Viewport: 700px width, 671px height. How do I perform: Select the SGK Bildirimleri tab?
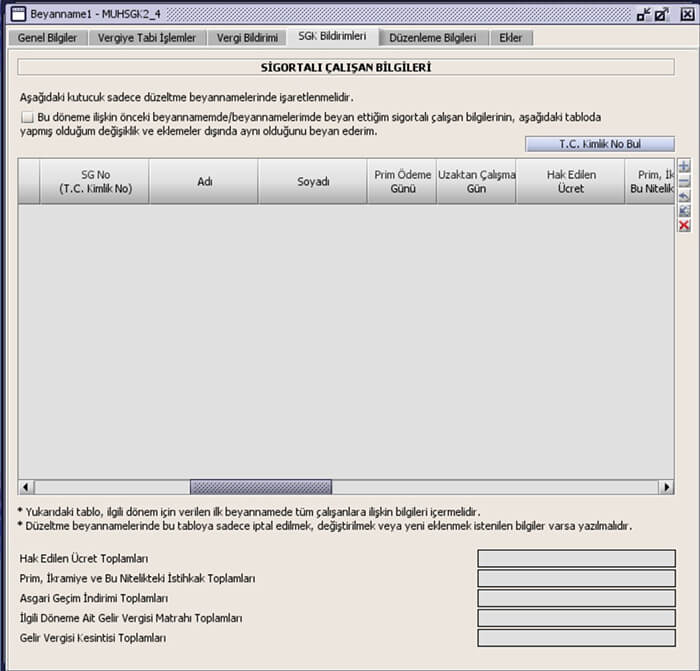[x=333, y=36]
